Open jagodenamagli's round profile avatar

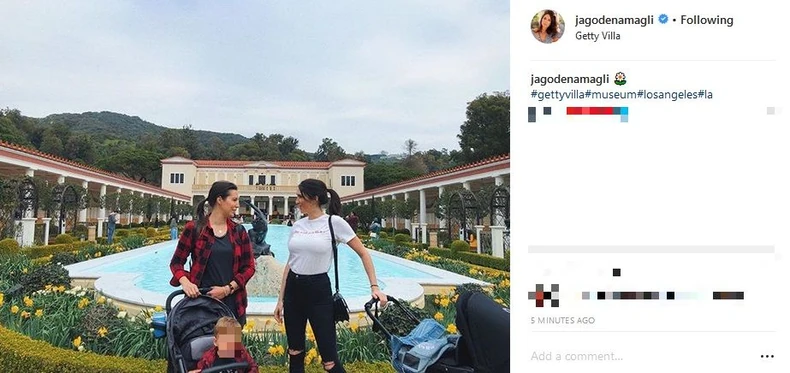pyautogui.click(x=547, y=26)
